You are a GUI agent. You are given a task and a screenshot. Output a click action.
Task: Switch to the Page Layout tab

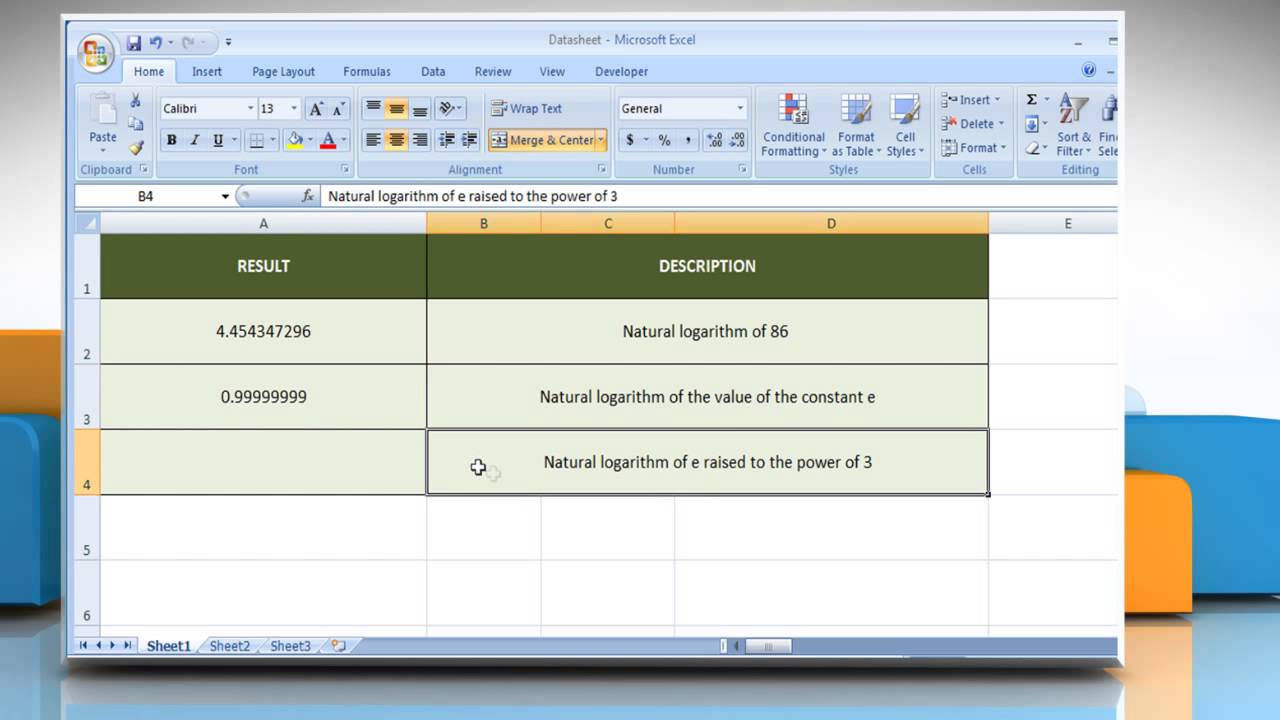[283, 71]
